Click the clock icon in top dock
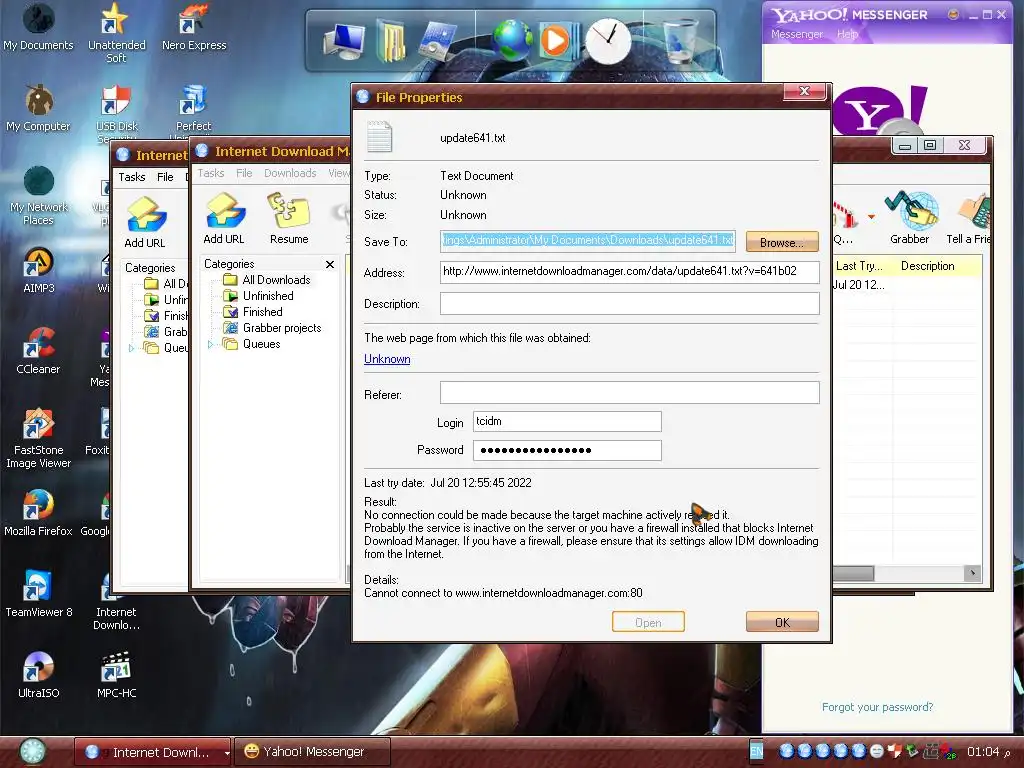 [608, 40]
